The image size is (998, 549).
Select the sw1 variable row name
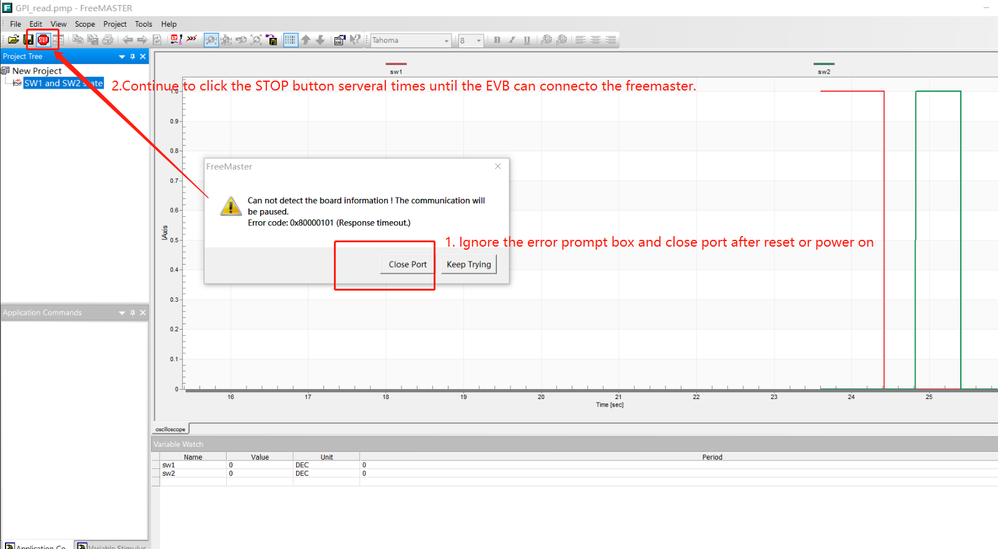(x=169, y=465)
